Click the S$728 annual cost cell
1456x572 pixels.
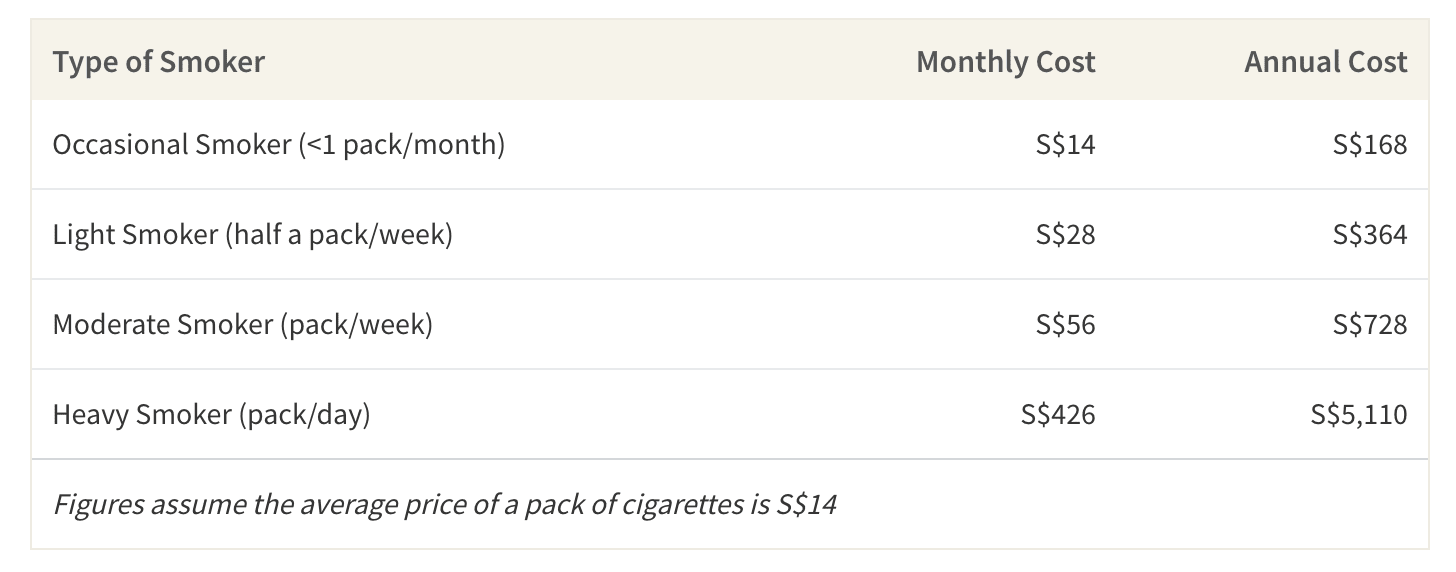tap(1370, 325)
